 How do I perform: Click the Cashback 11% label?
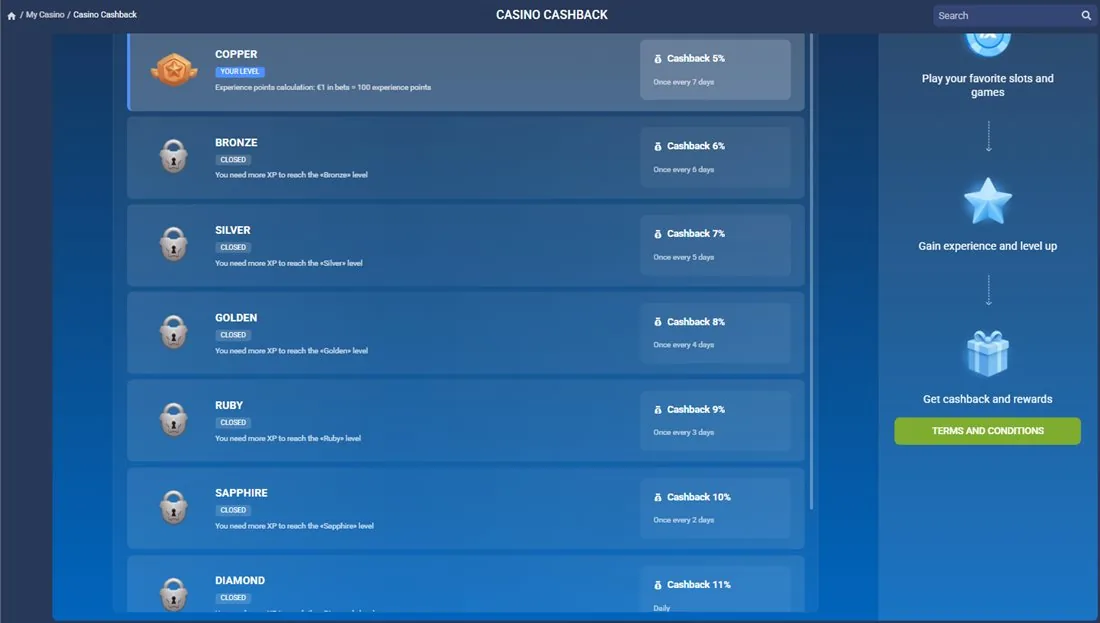[x=699, y=585]
